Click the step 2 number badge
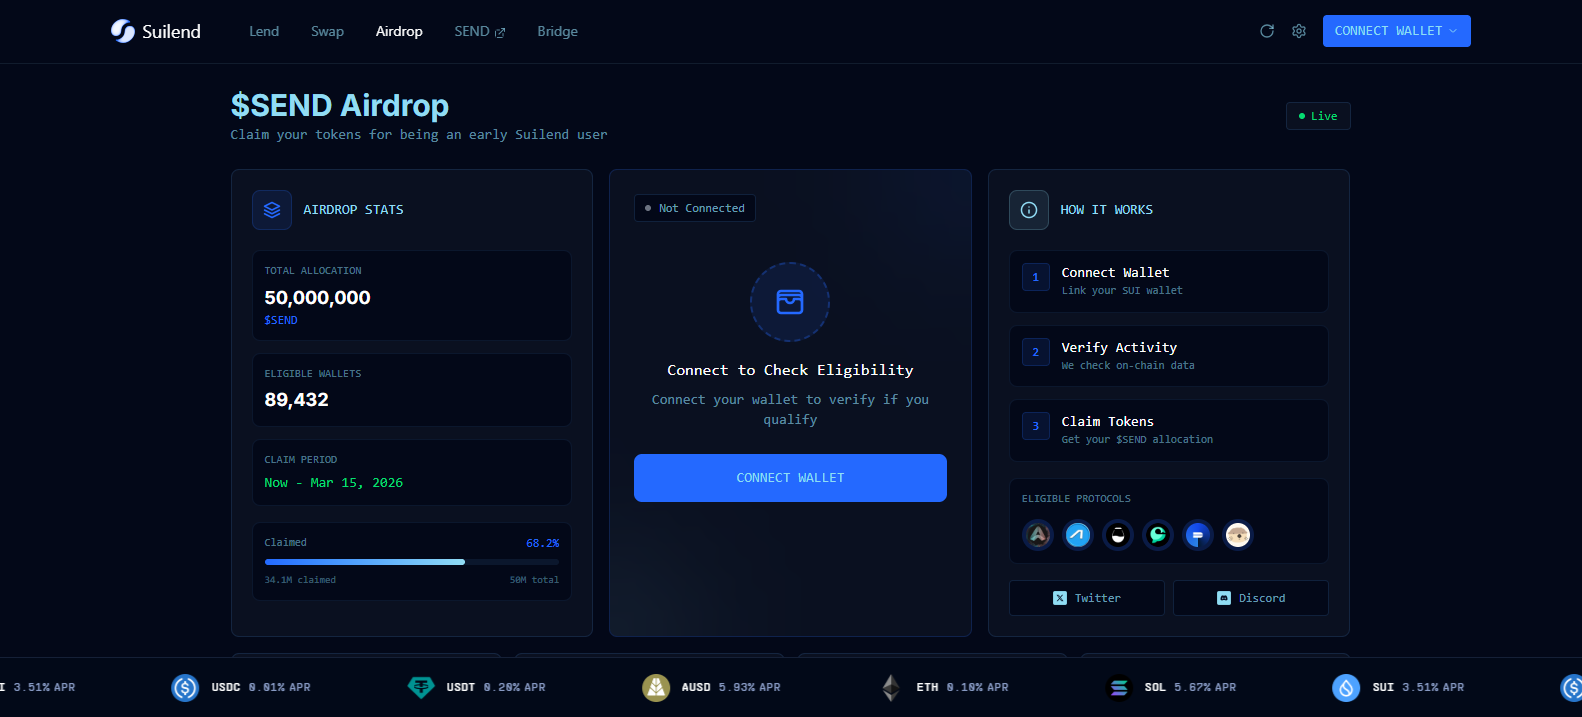Viewport: 1582px width, 717px height. pos(1036,352)
